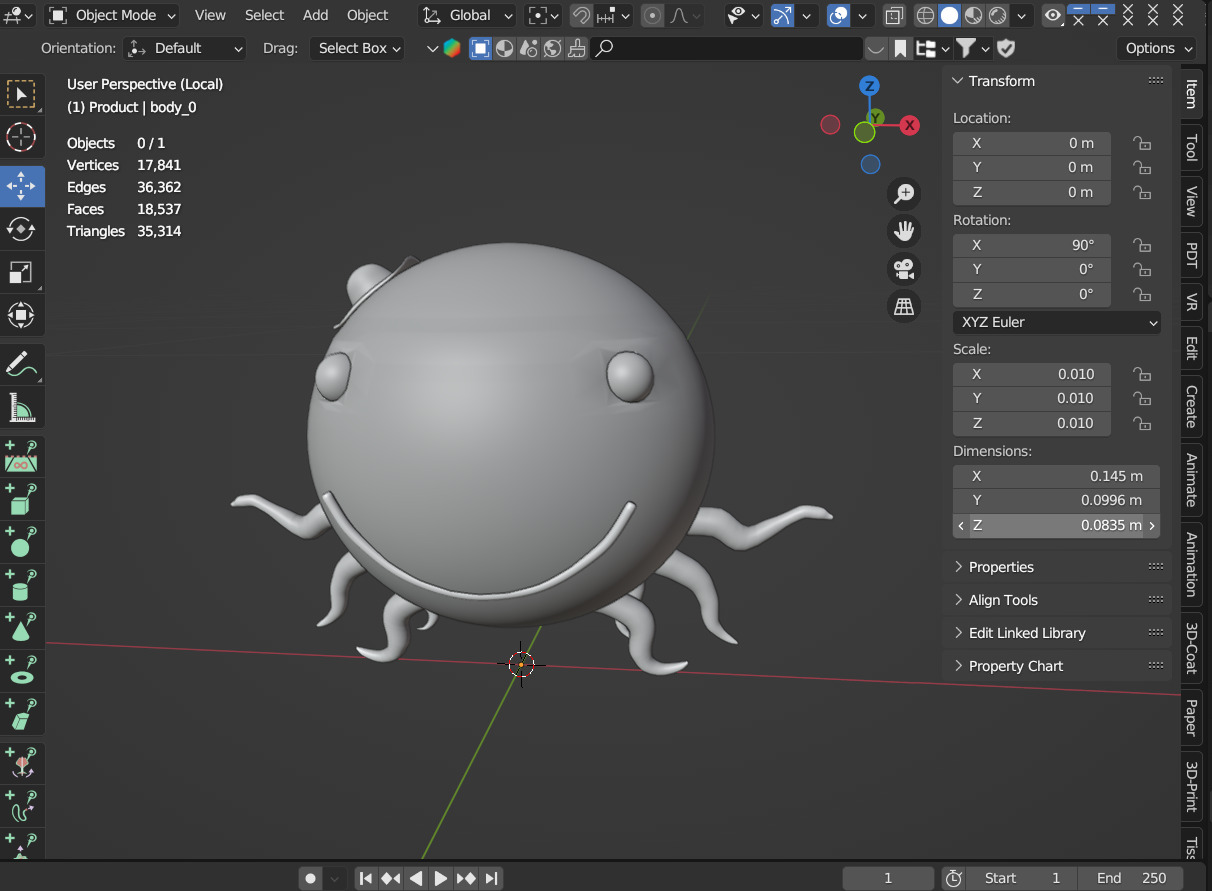Click the blue Z axis gizmo ball

(870, 85)
